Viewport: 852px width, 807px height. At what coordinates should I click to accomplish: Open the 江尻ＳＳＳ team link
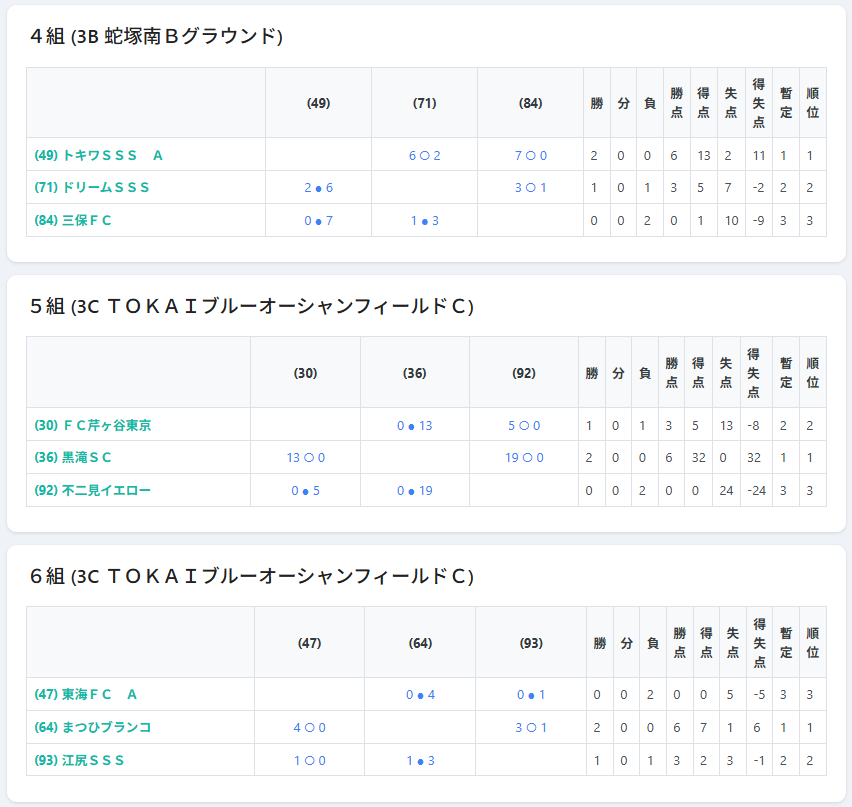point(79,760)
